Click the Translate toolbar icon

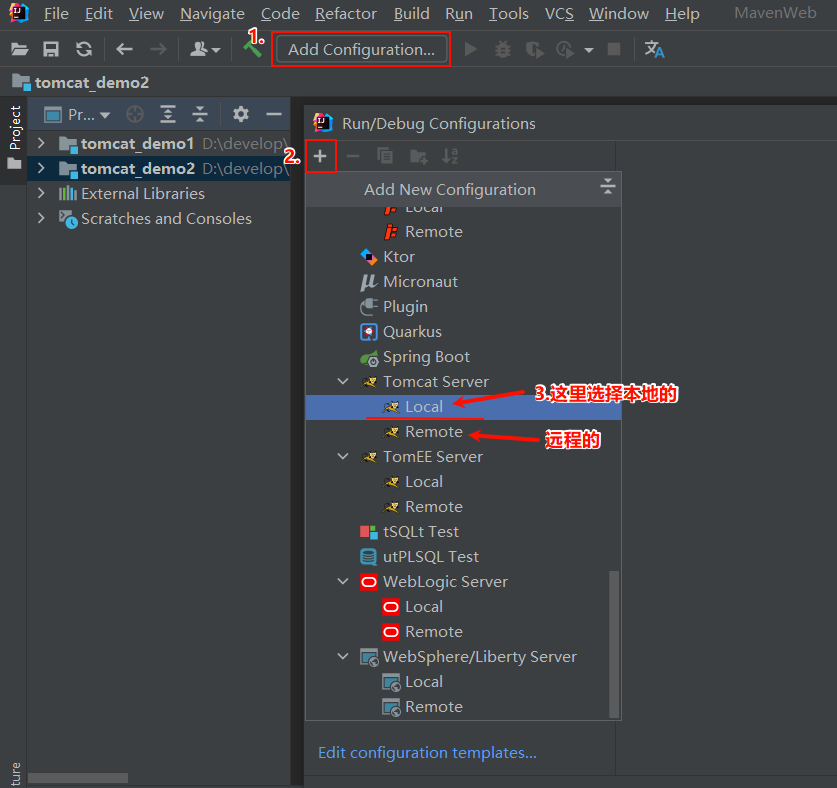pos(654,50)
